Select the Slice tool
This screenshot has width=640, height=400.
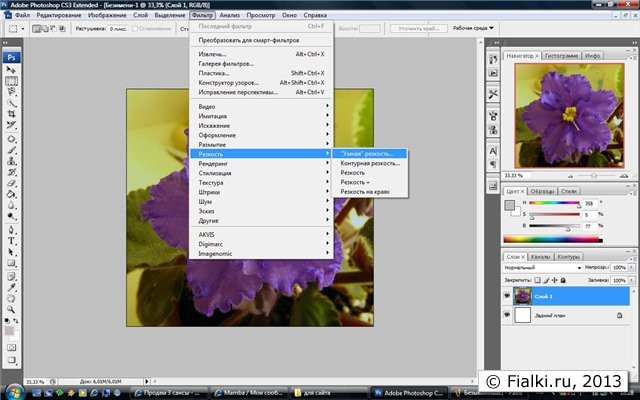coord(11,125)
